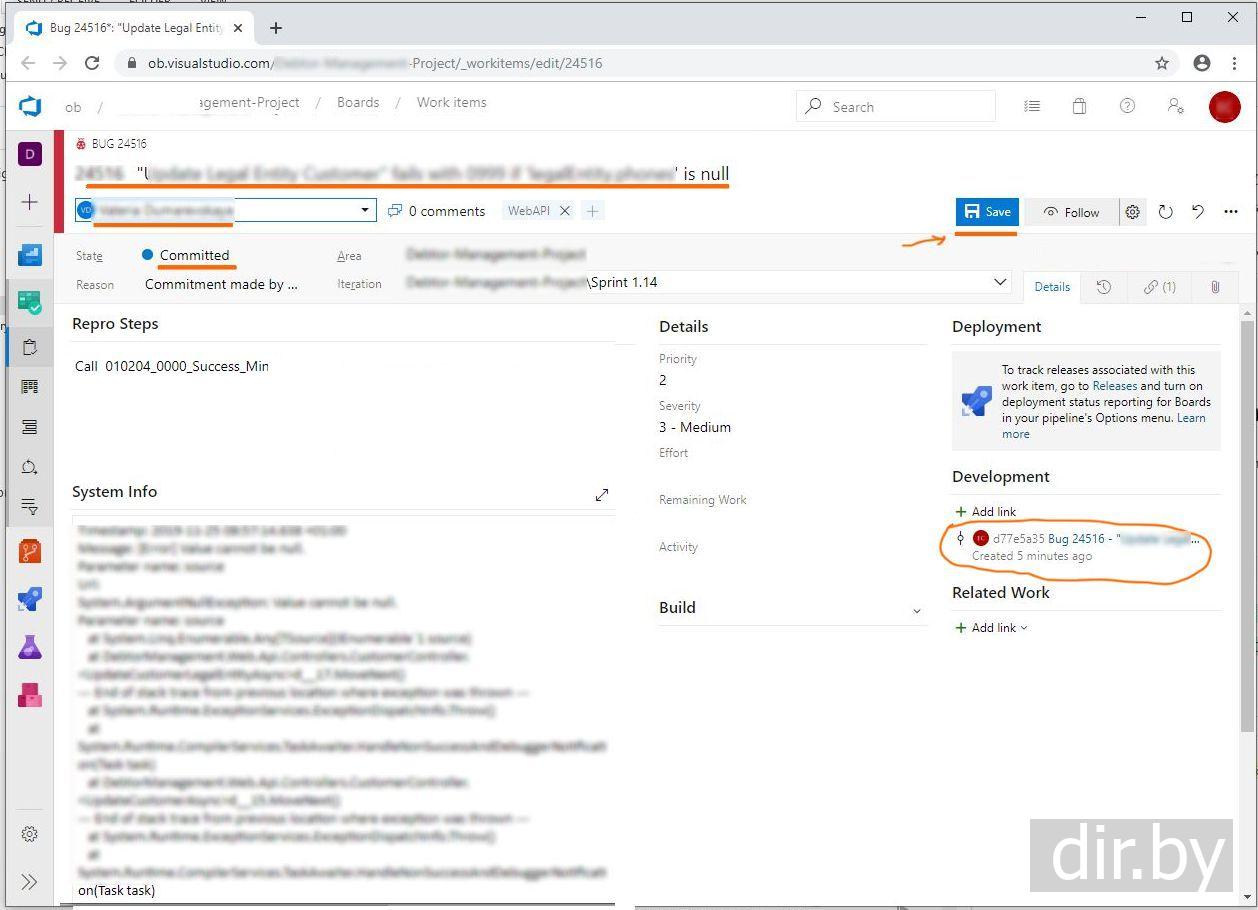Toggle Follow on this work item

1071,212
